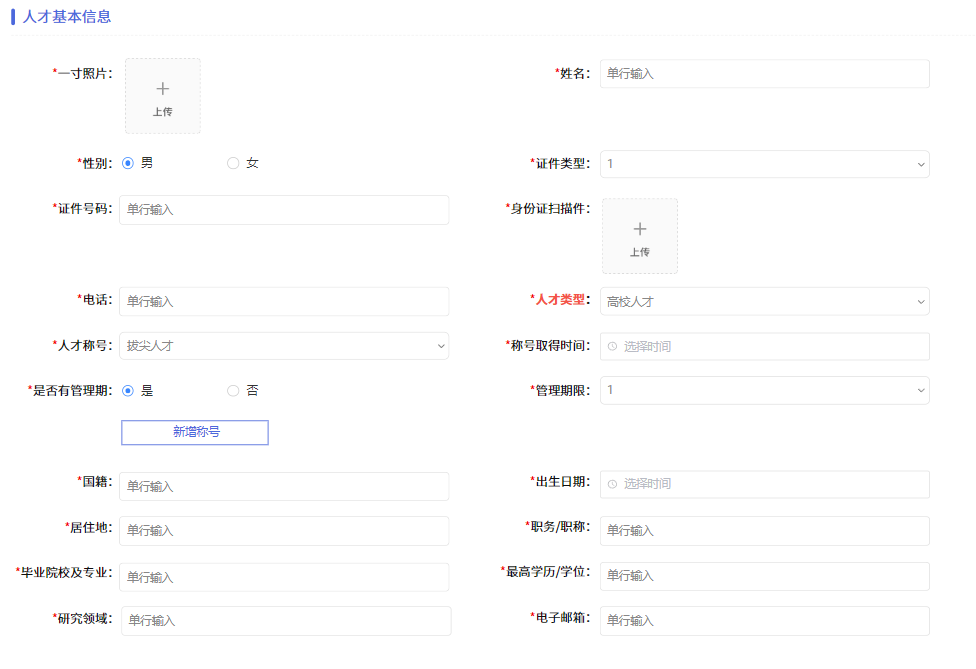This screenshot has width=976, height=669.
Task: Click the chevron arrow of 管理期限 dropdown
Action: tap(921, 391)
